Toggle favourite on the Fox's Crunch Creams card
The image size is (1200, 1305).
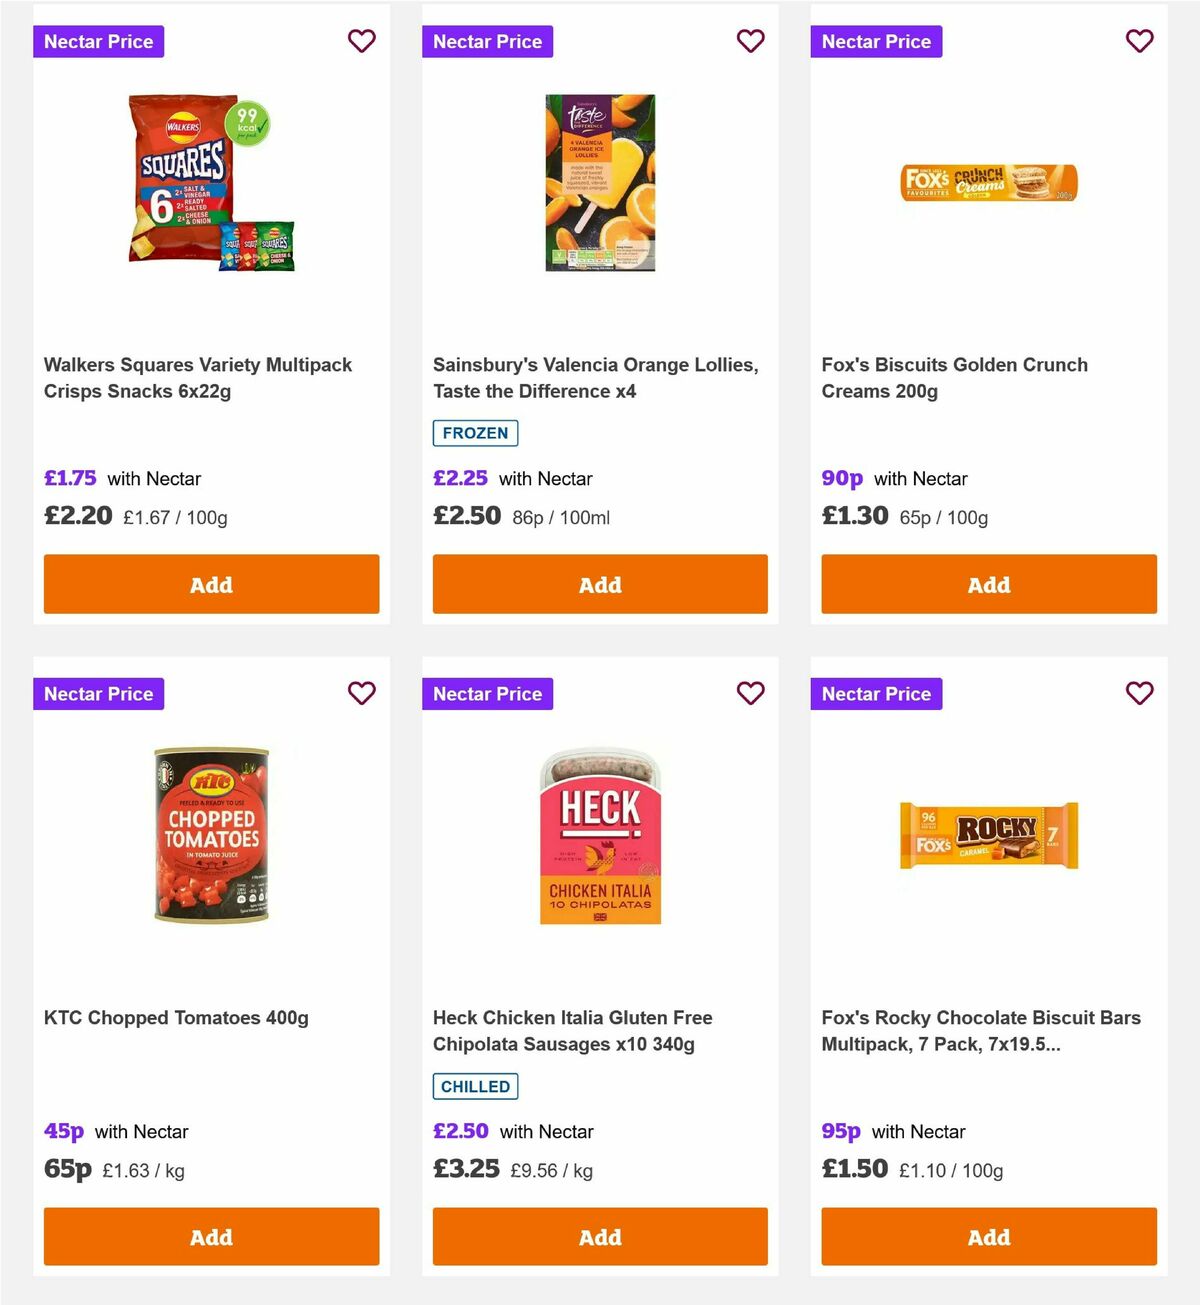click(1140, 41)
